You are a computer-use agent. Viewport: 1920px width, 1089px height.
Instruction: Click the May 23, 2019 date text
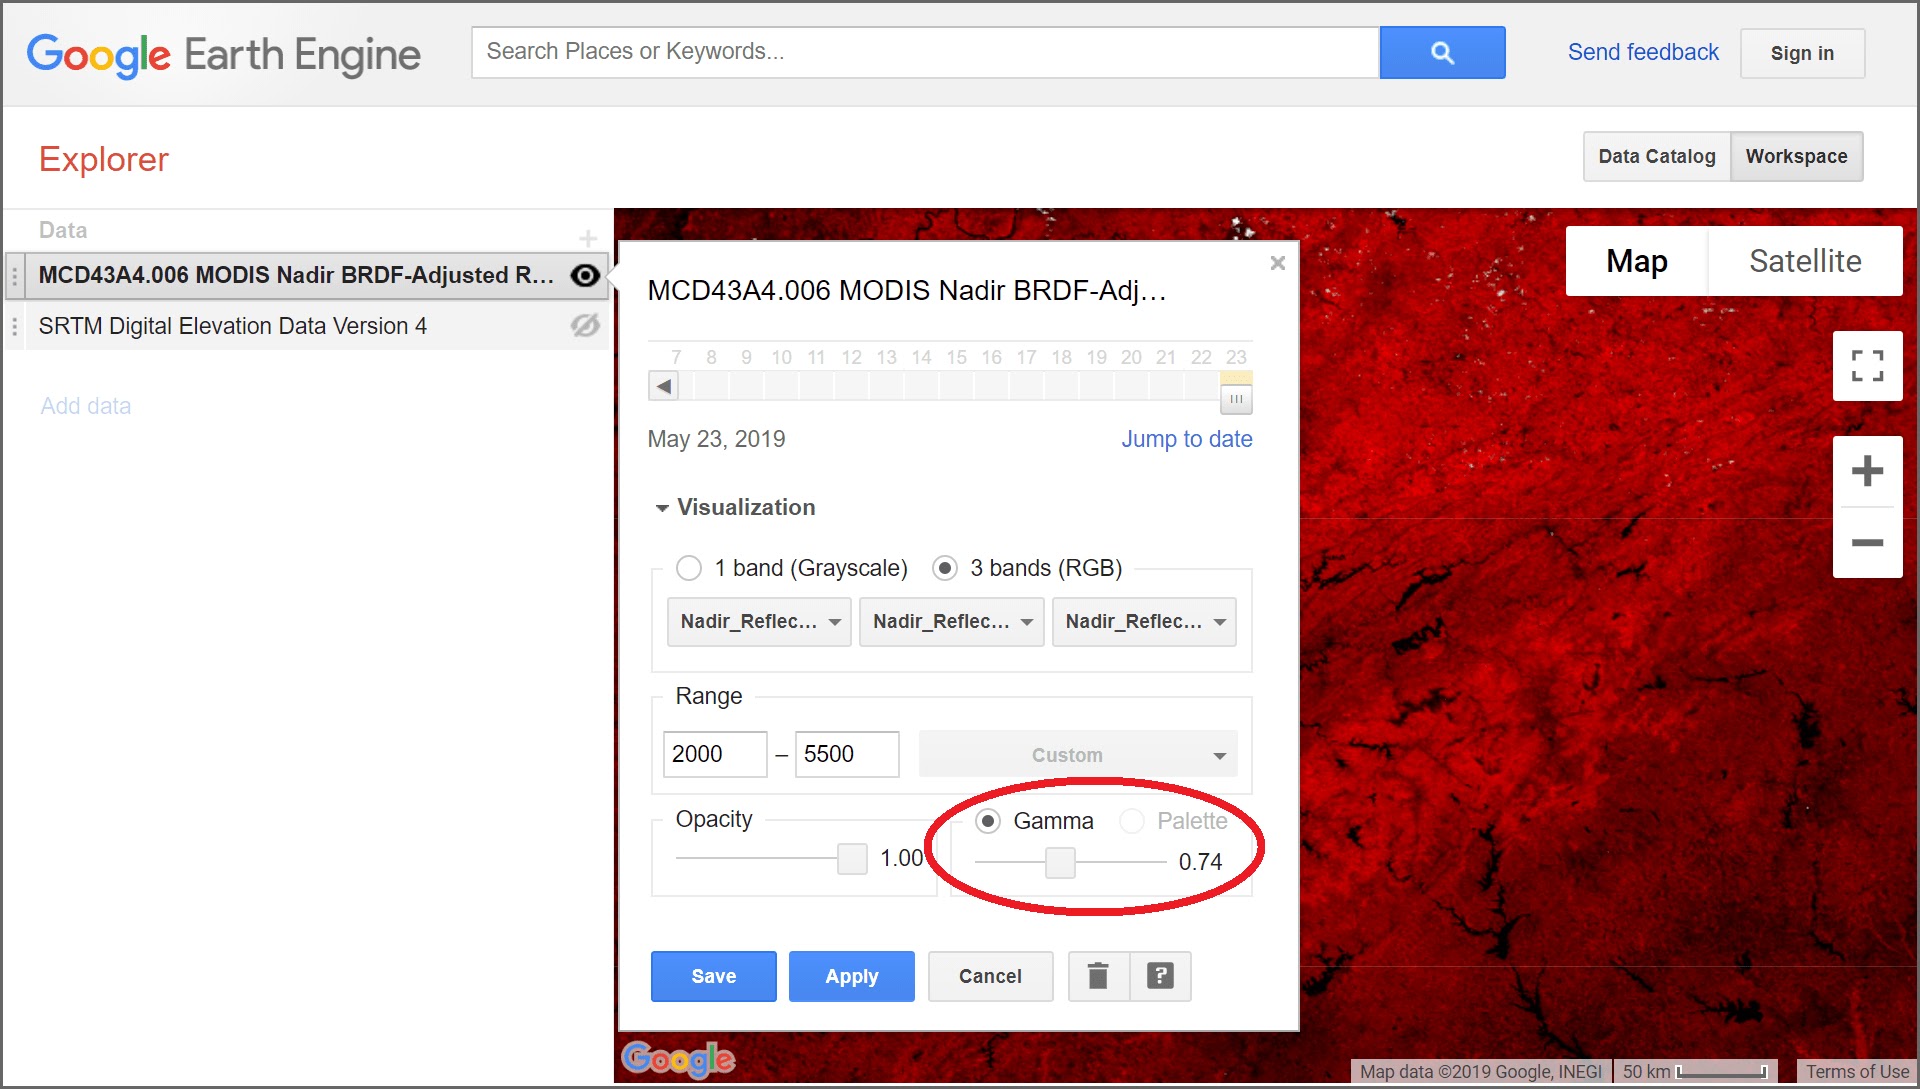[716, 439]
